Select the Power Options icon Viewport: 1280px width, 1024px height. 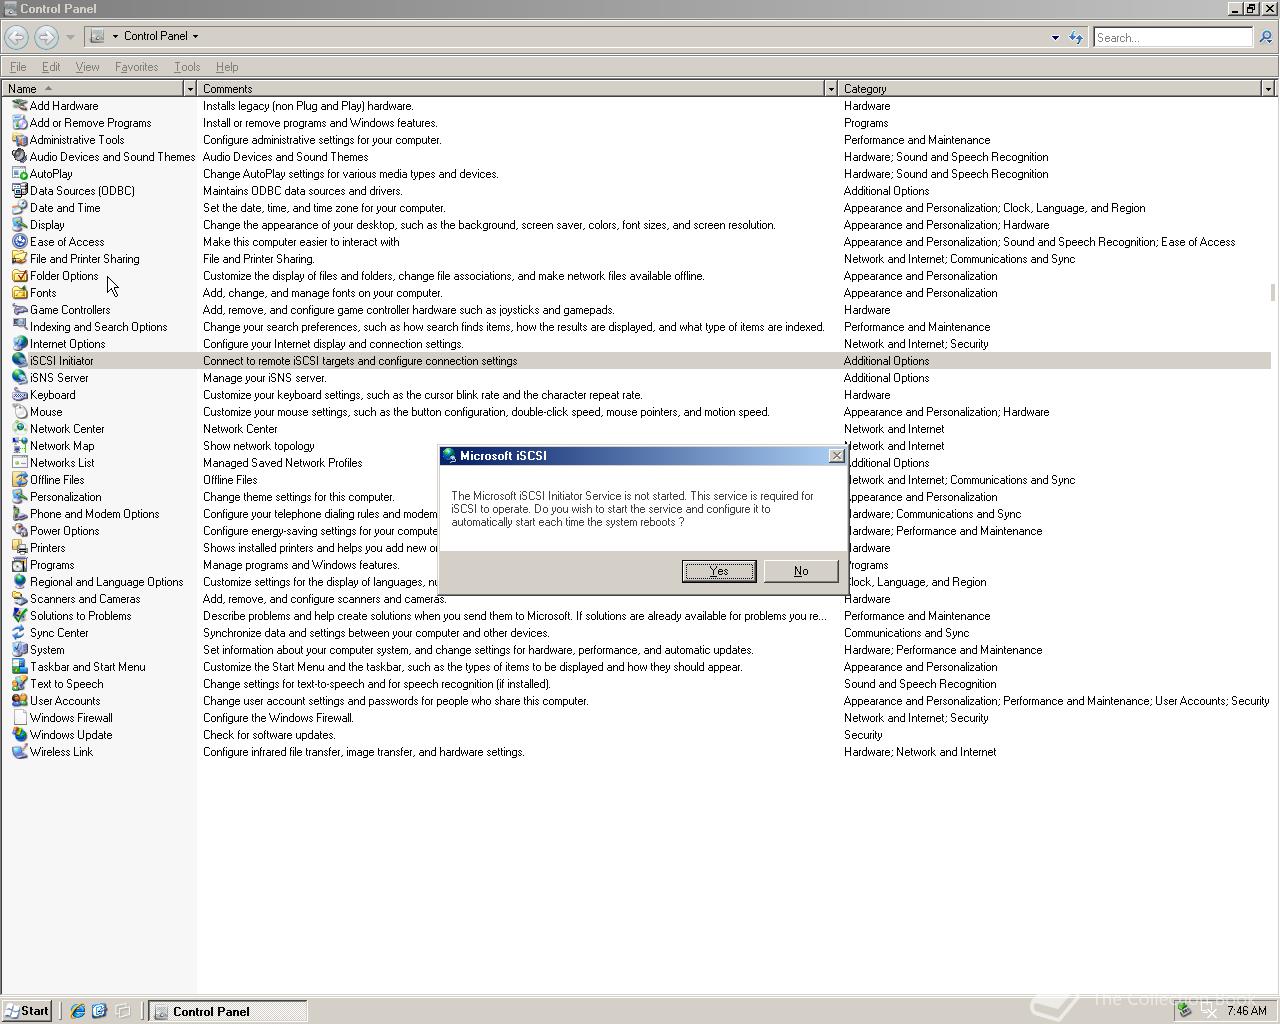19,531
